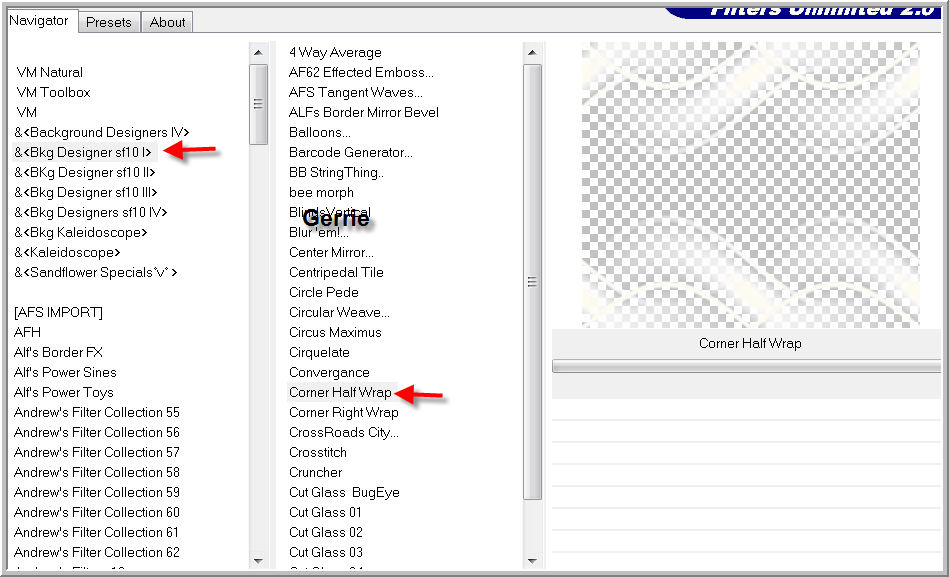Select &<Sandflower Specials'v'> category
This screenshot has height=577, width=949.
coord(96,272)
